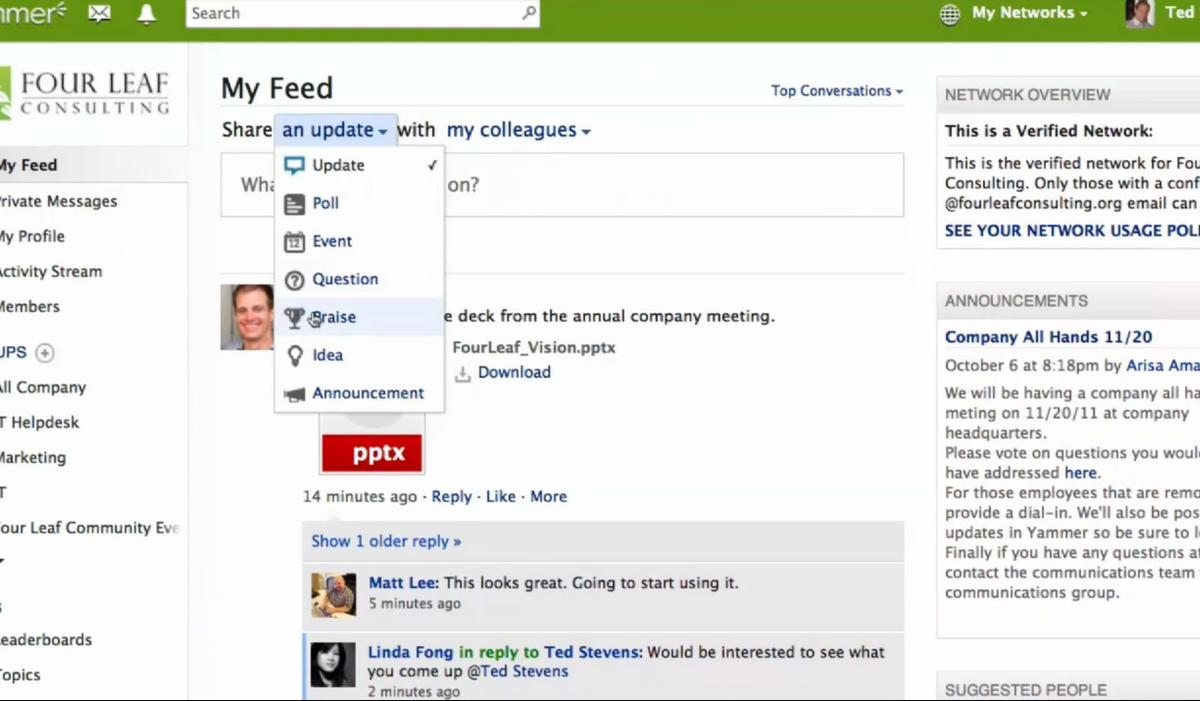This screenshot has width=1200, height=701.
Task: Open Topics in sidebar
Action: (x=20, y=674)
